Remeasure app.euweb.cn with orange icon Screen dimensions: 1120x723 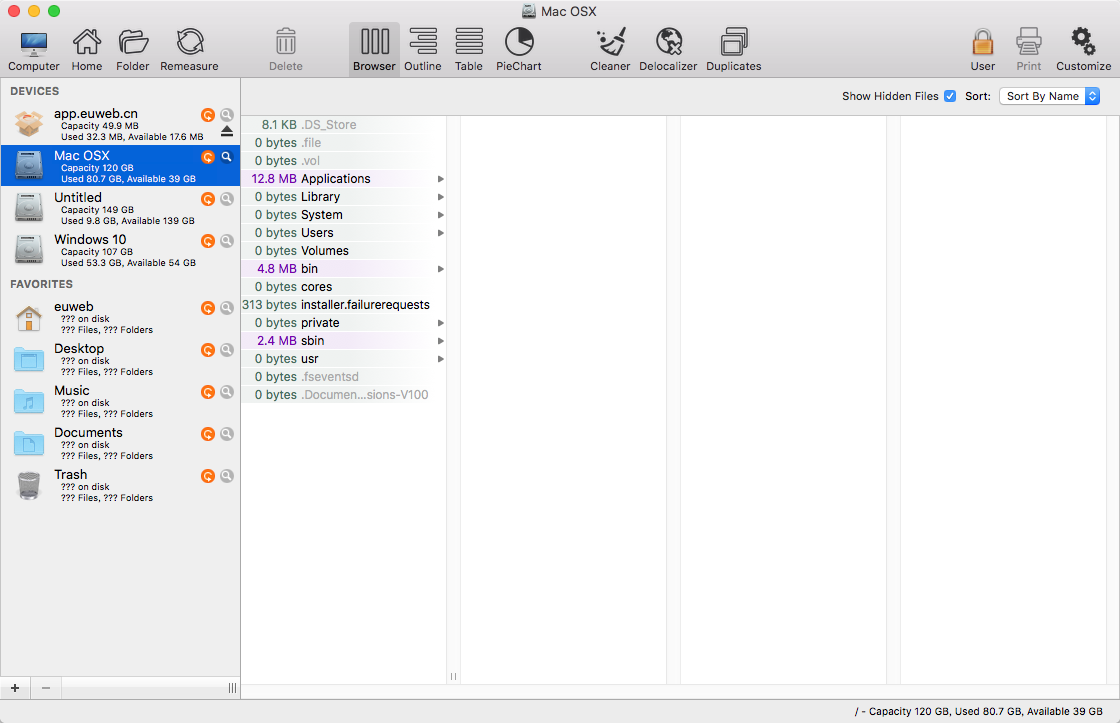pyautogui.click(x=208, y=114)
